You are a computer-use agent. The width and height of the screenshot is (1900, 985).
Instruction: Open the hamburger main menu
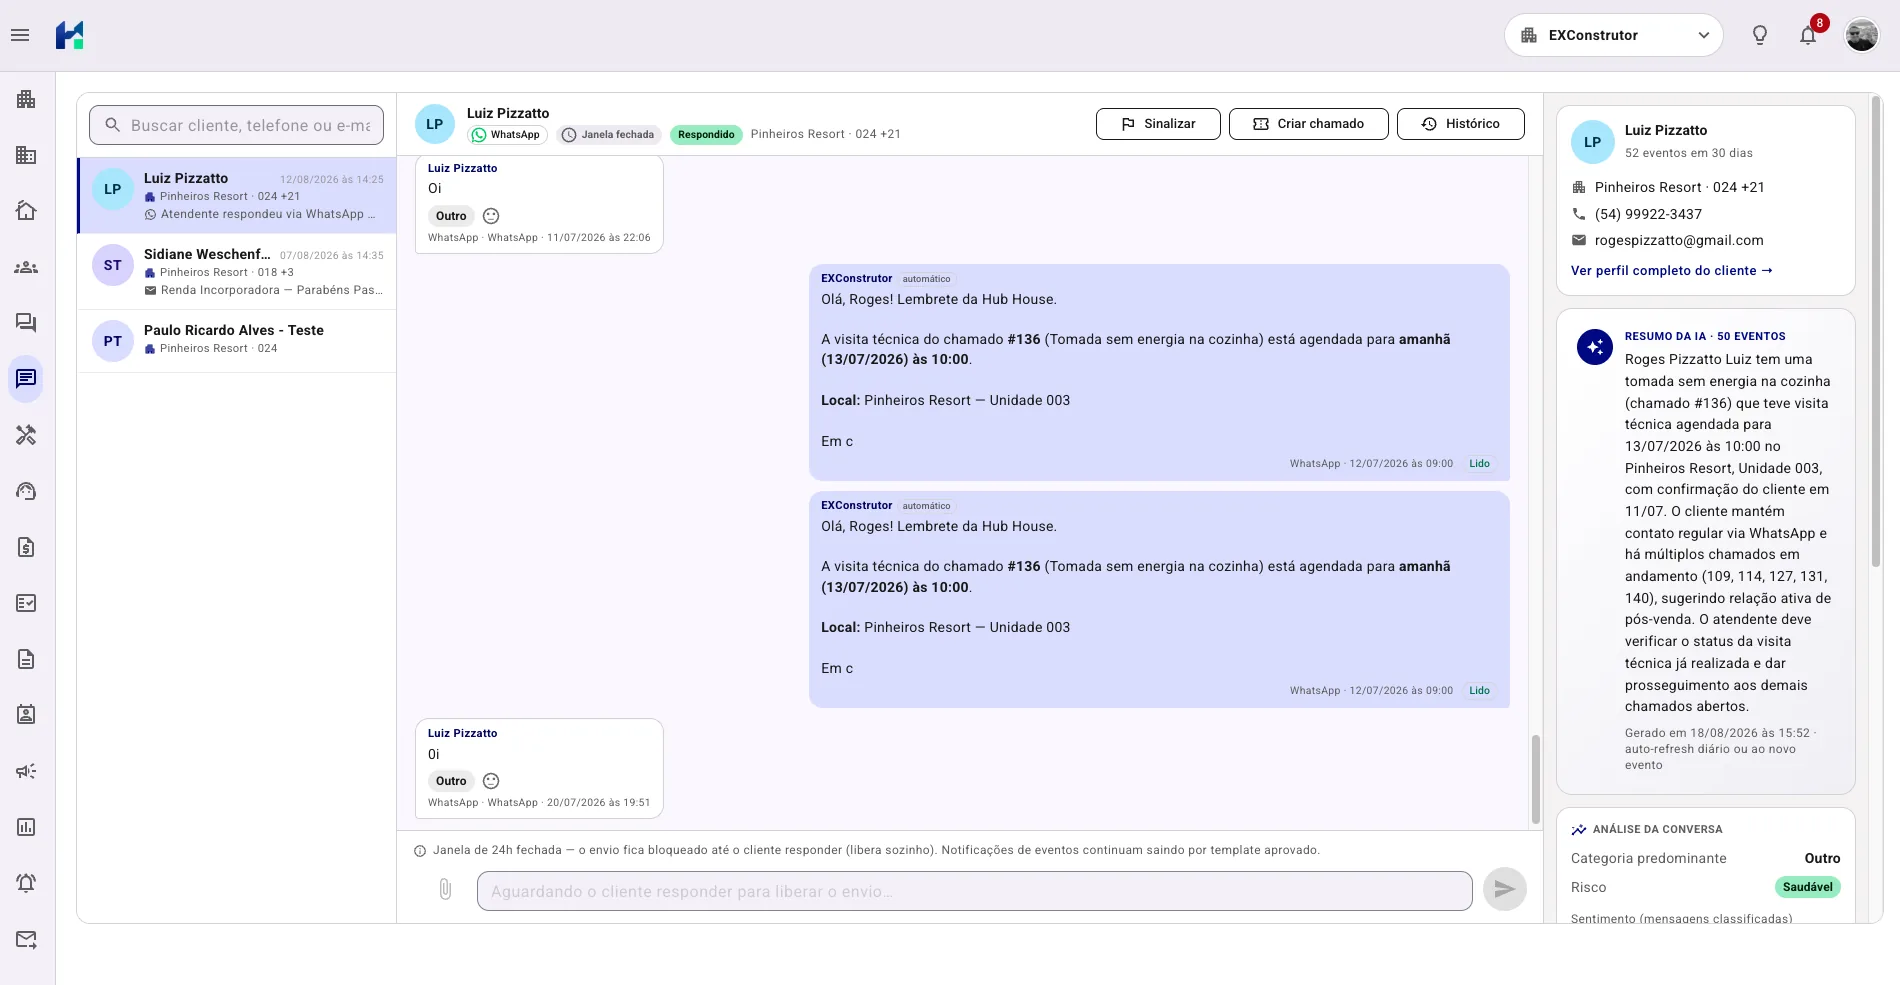click(x=20, y=35)
